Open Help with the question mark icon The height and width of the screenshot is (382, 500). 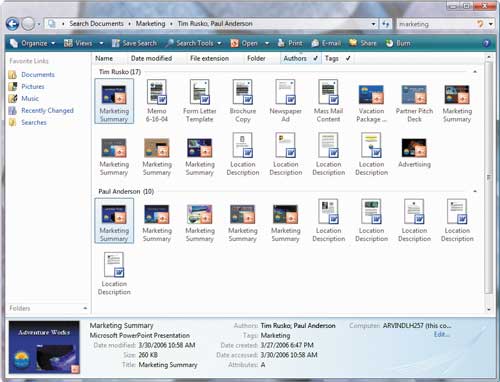(486, 43)
